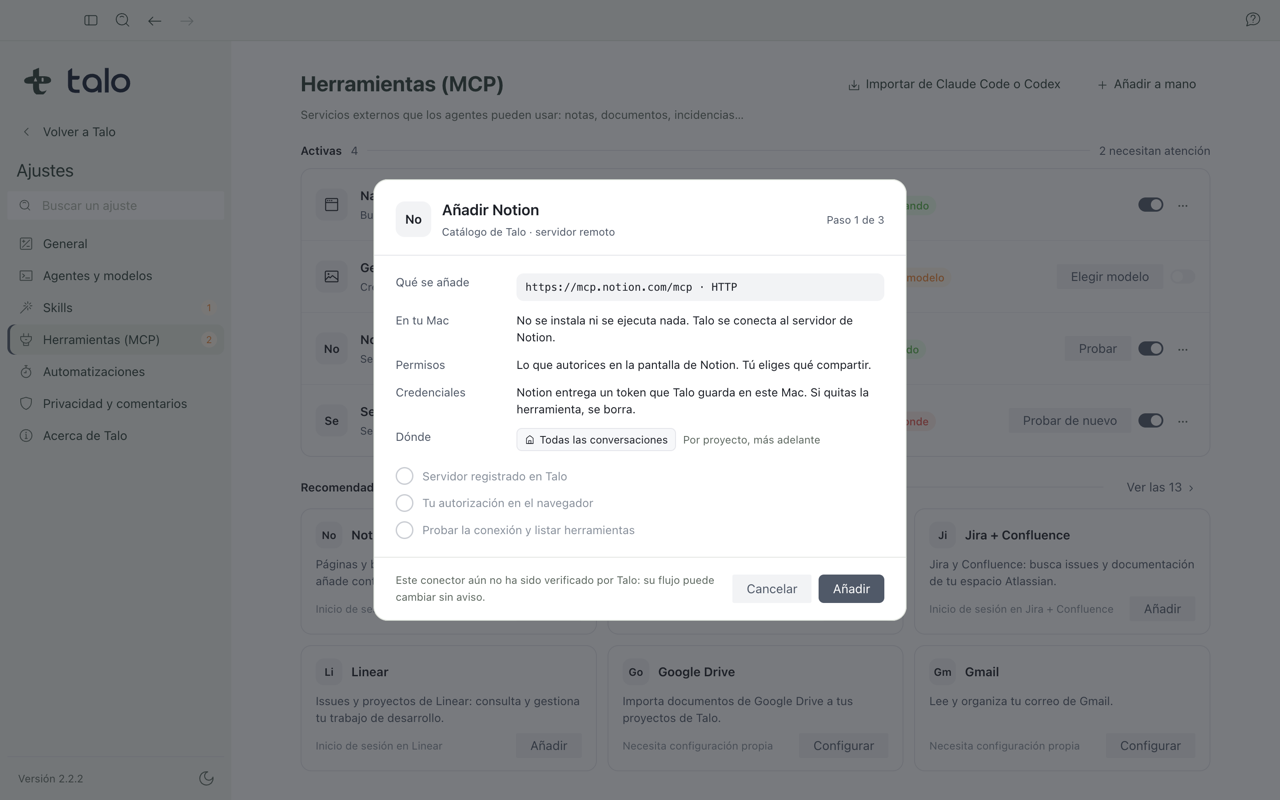Configure the Google Drive tool
This screenshot has width=1280, height=800.
843,745
